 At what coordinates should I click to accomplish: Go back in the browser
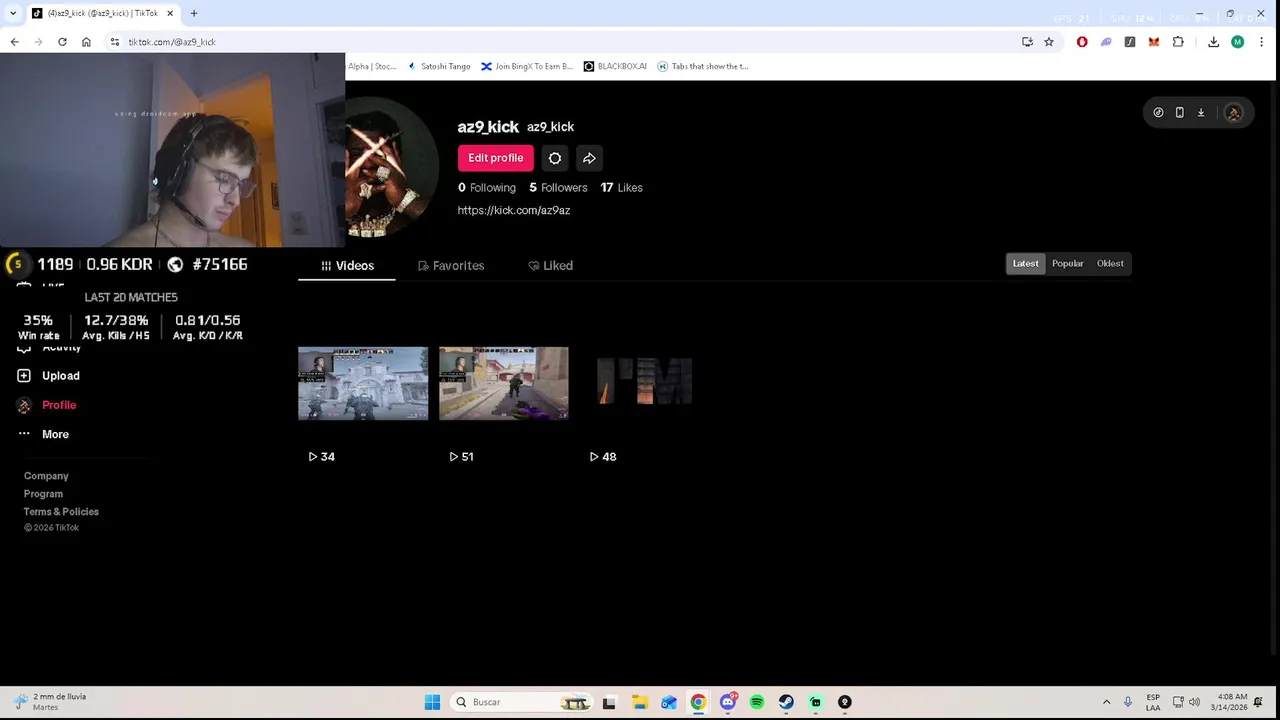click(x=14, y=42)
